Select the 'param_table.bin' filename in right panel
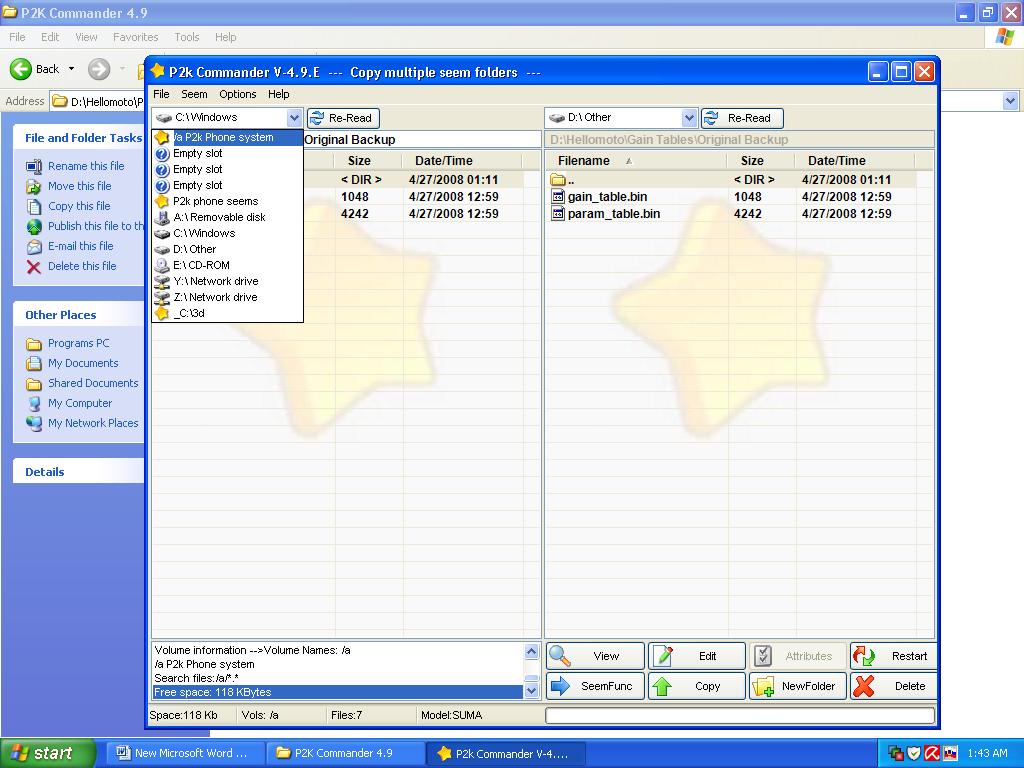The image size is (1024, 768). click(614, 214)
